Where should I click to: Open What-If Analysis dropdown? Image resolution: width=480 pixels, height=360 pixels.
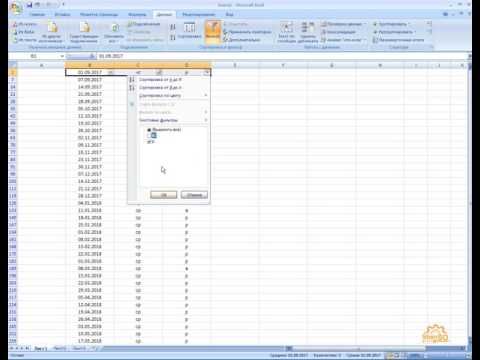click(364, 40)
